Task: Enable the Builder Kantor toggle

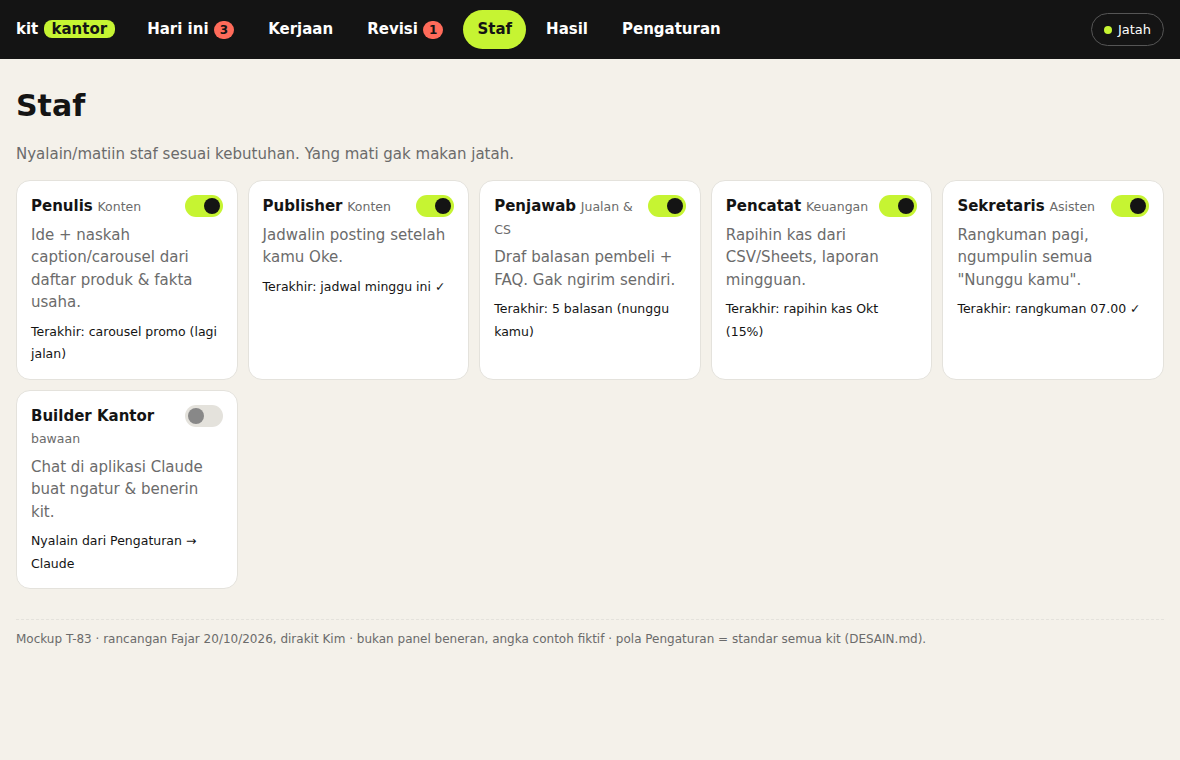Action: click(204, 416)
